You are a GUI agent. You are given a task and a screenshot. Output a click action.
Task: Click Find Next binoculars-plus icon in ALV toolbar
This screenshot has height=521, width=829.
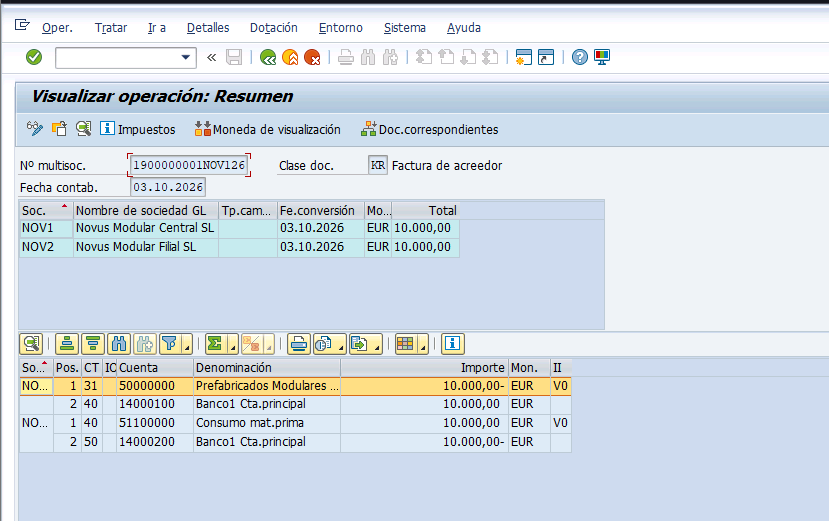(145, 344)
